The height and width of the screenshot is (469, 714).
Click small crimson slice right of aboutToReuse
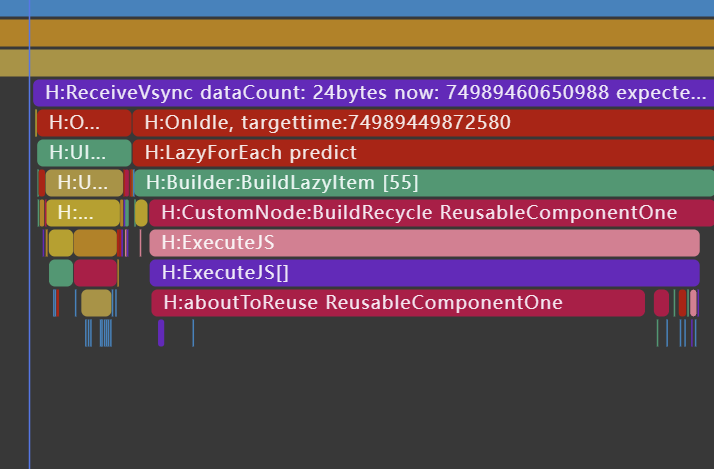pyautogui.click(x=661, y=303)
